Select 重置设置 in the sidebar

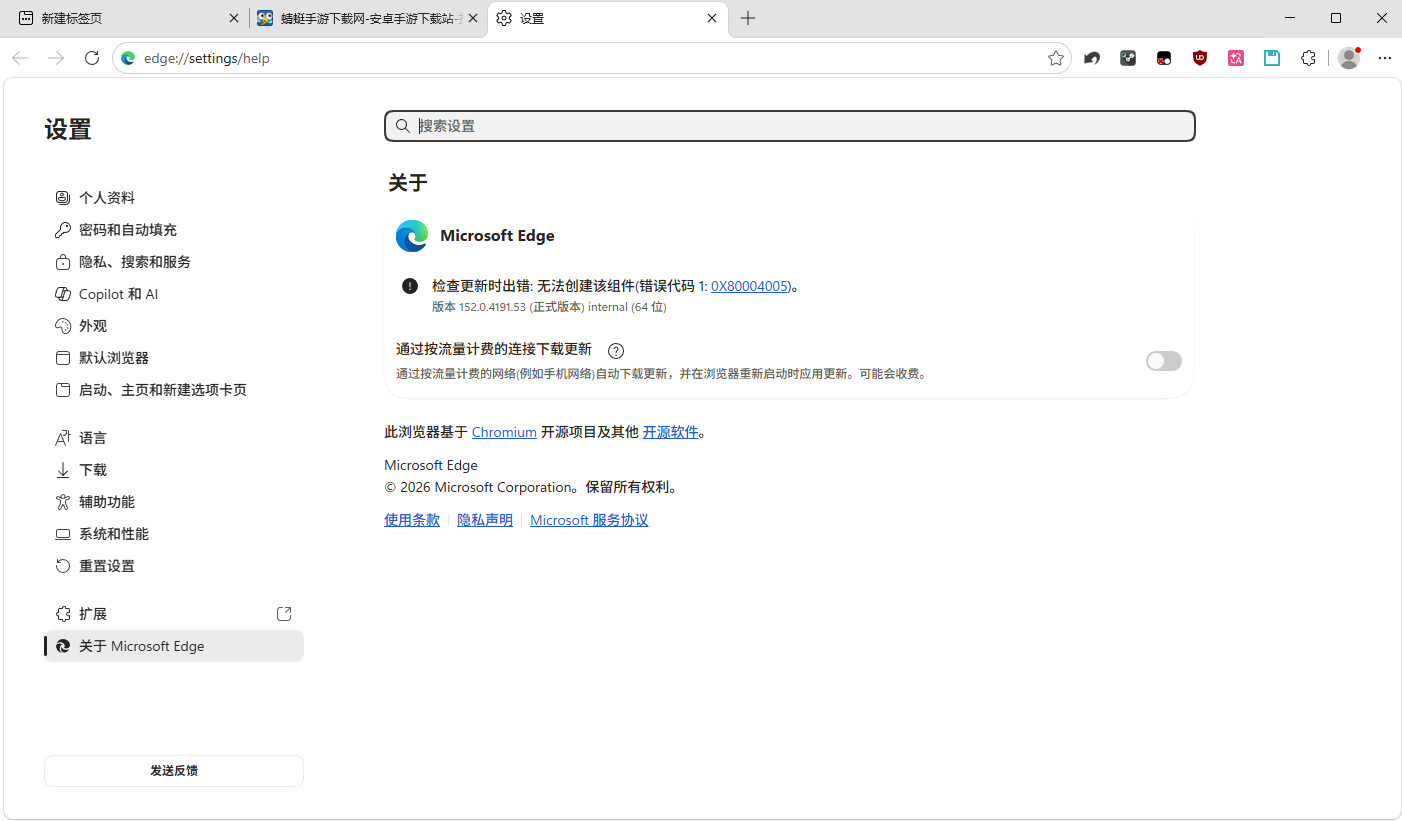coord(174,566)
